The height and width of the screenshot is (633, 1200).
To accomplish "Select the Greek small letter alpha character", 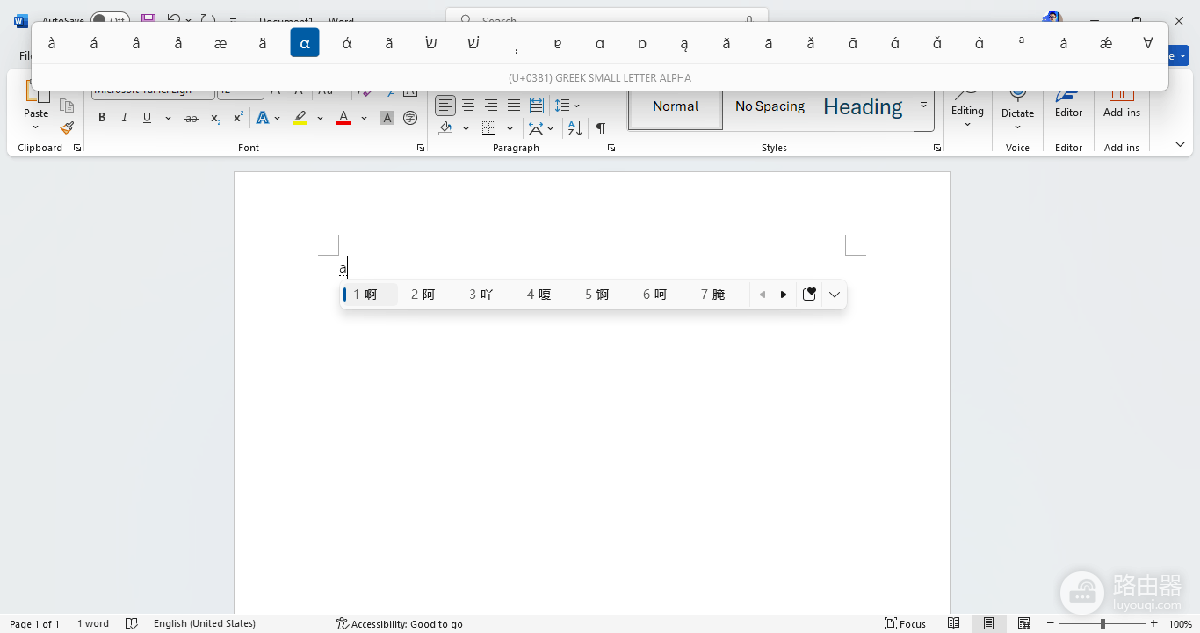I will (x=305, y=42).
